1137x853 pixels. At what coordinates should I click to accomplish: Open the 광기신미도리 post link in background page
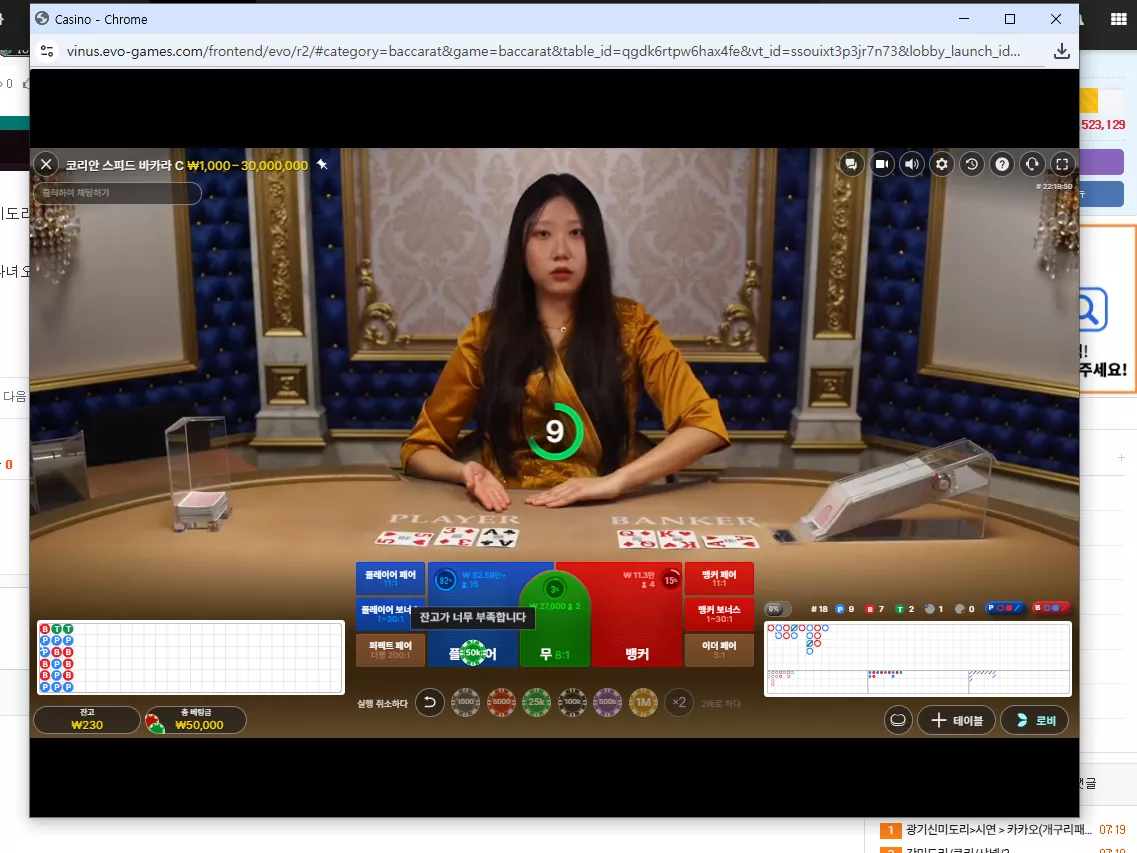(x=998, y=829)
